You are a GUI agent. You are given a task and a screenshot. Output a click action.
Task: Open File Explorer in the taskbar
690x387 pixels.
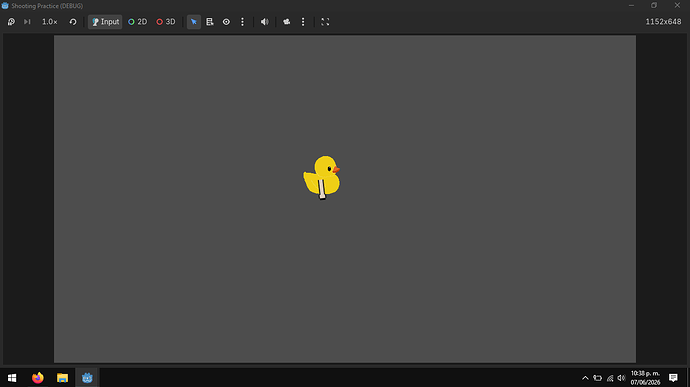[62, 378]
